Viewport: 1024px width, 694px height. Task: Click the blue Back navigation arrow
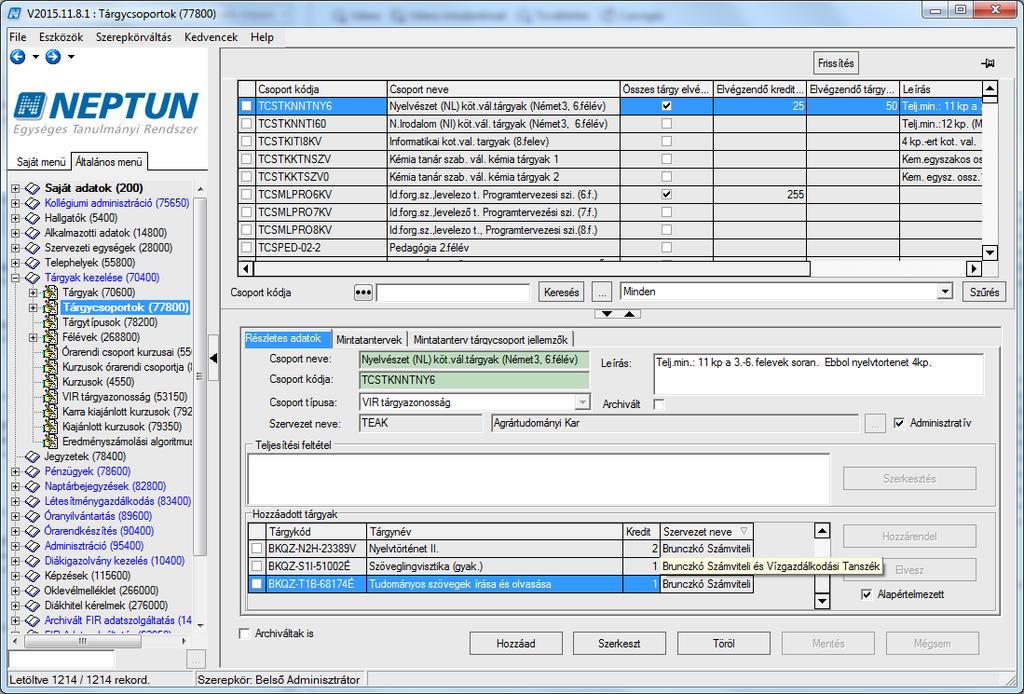click(18, 57)
